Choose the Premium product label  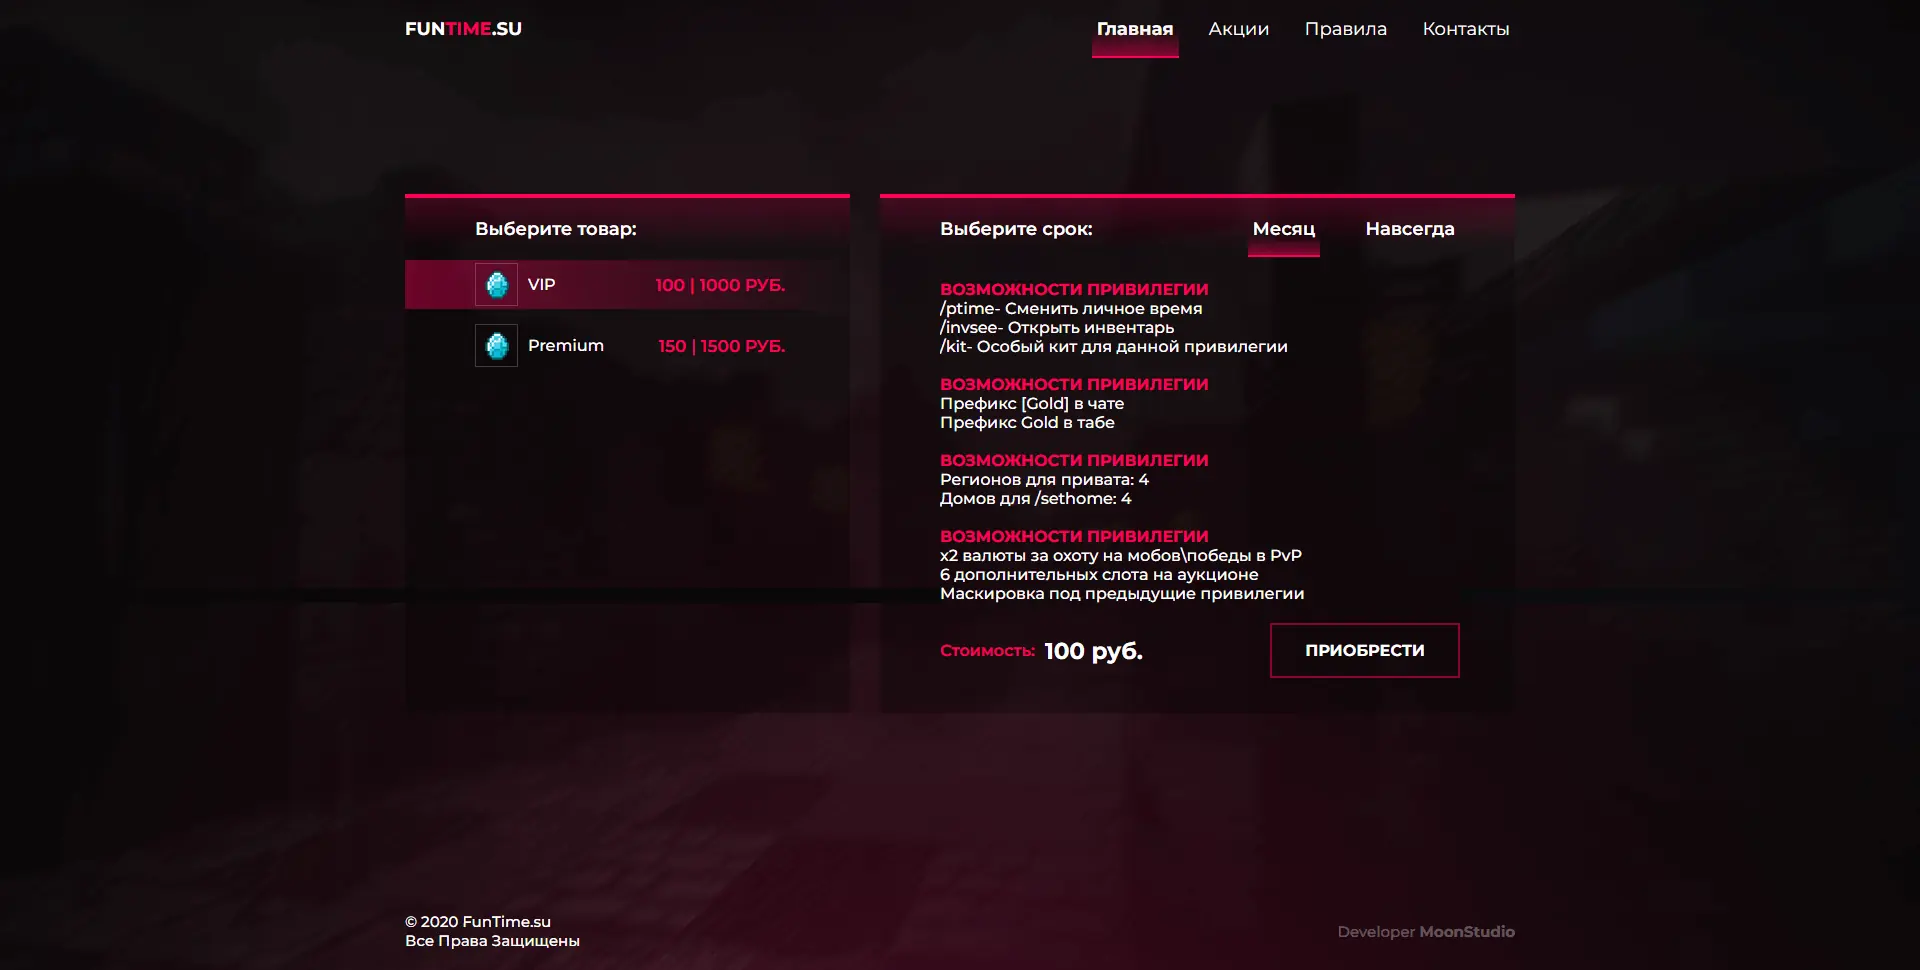tap(565, 346)
